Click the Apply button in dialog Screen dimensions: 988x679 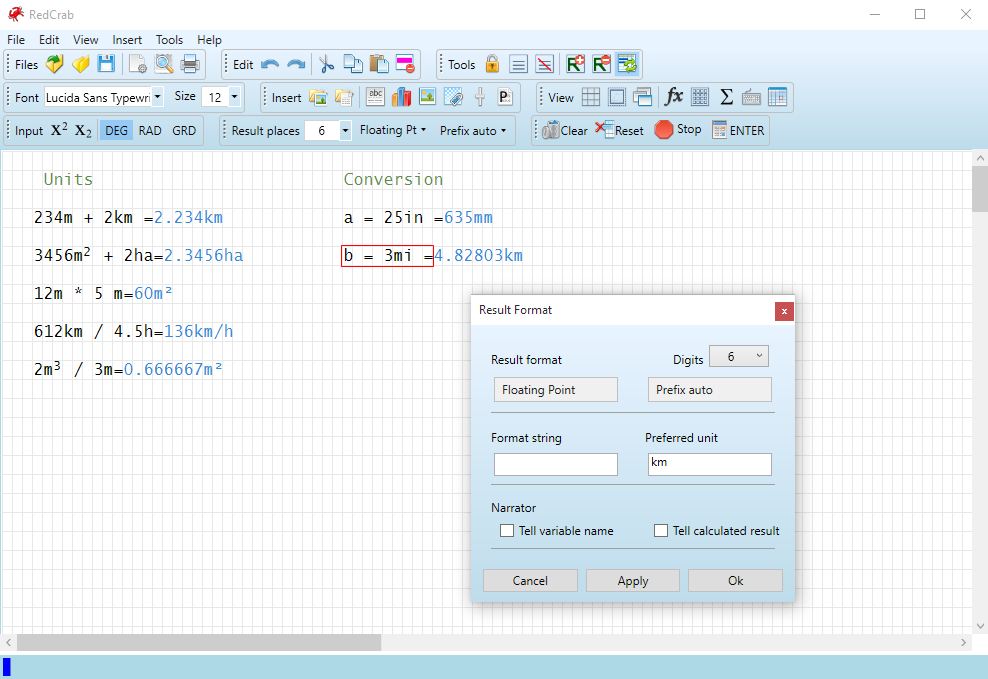[x=633, y=581]
